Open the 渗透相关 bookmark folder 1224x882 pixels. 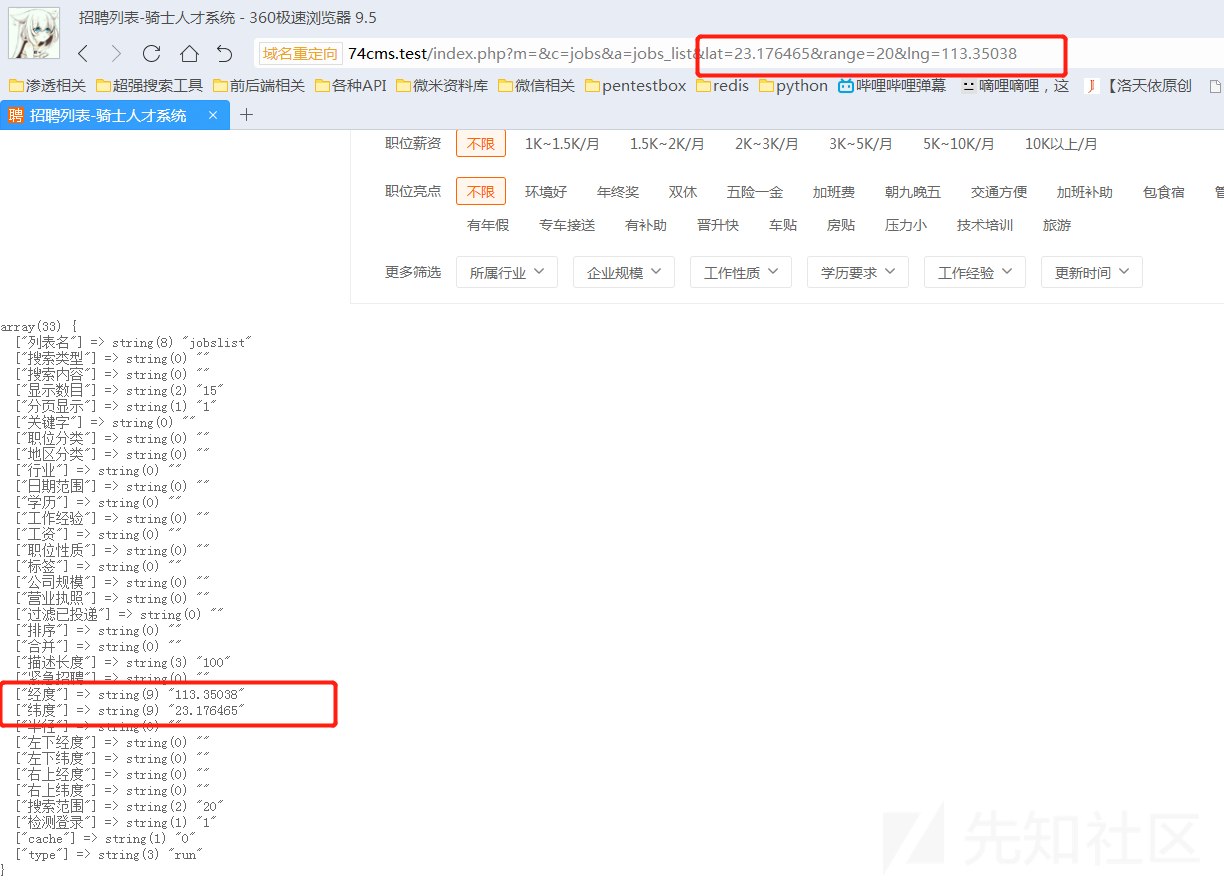(47, 86)
